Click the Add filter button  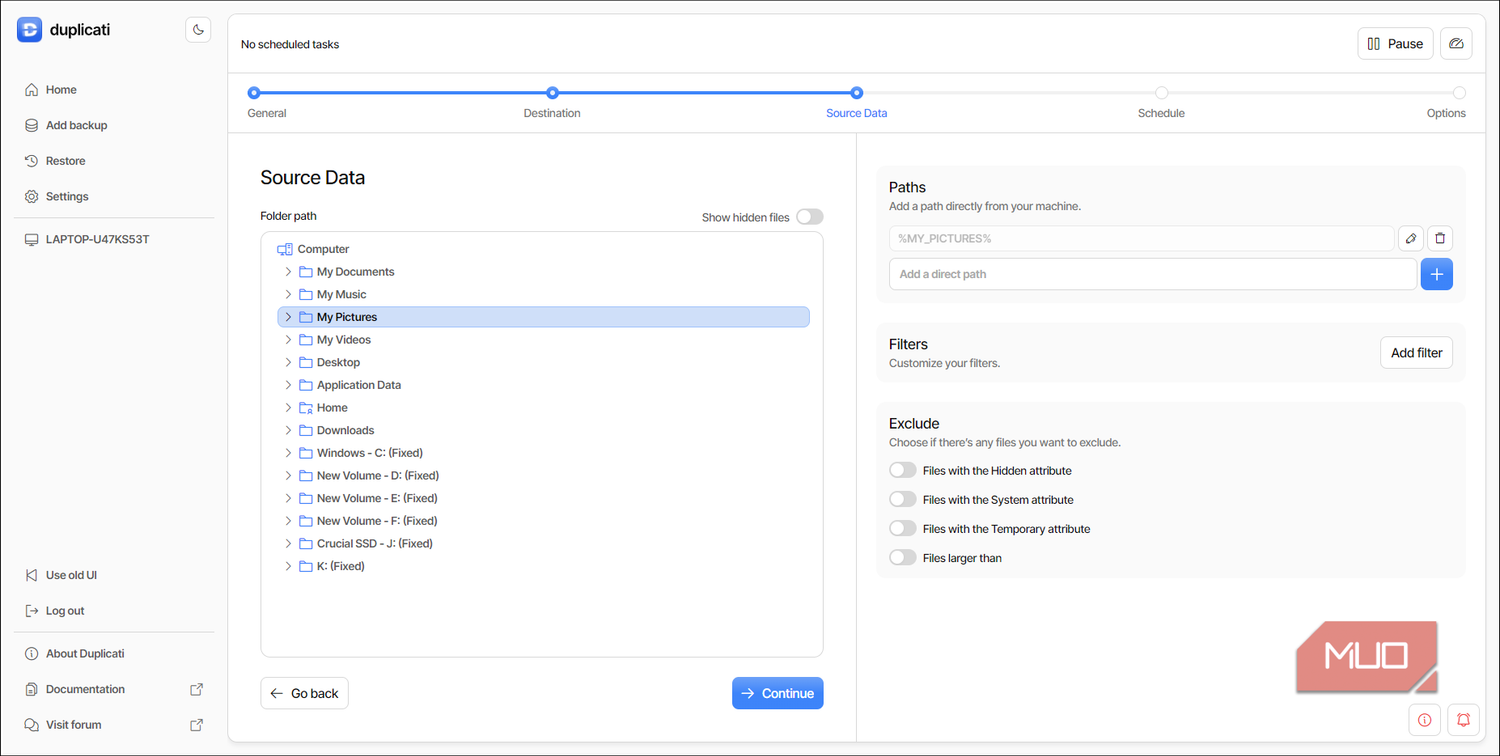[1416, 352]
